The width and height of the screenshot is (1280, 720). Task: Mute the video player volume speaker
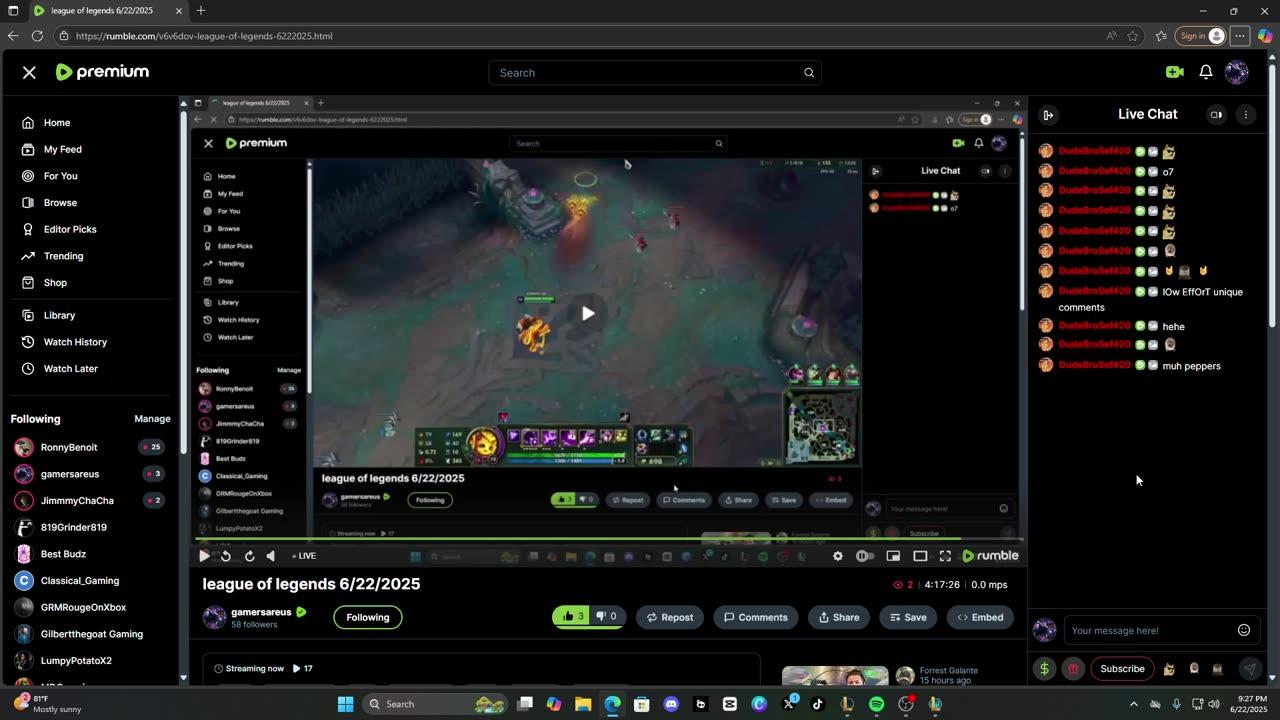270,556
